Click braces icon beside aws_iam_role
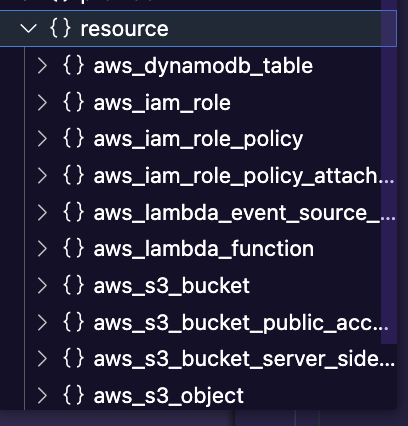The height and width of the screenshot is (426, 408). tap(73, 102)
